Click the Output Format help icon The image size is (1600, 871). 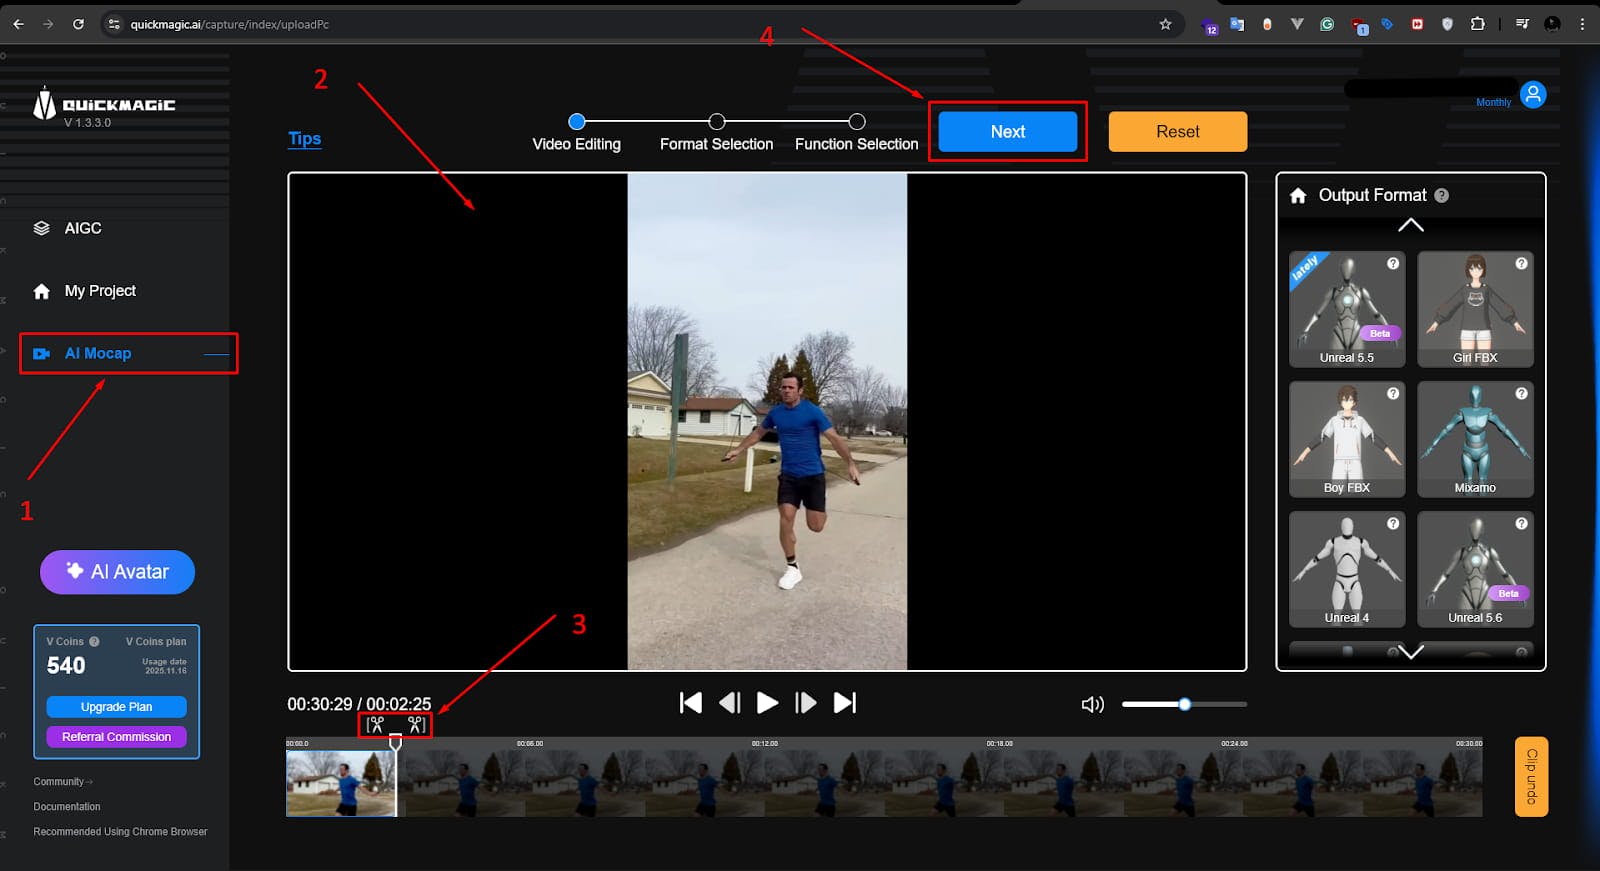click(x=1441, y=196)
